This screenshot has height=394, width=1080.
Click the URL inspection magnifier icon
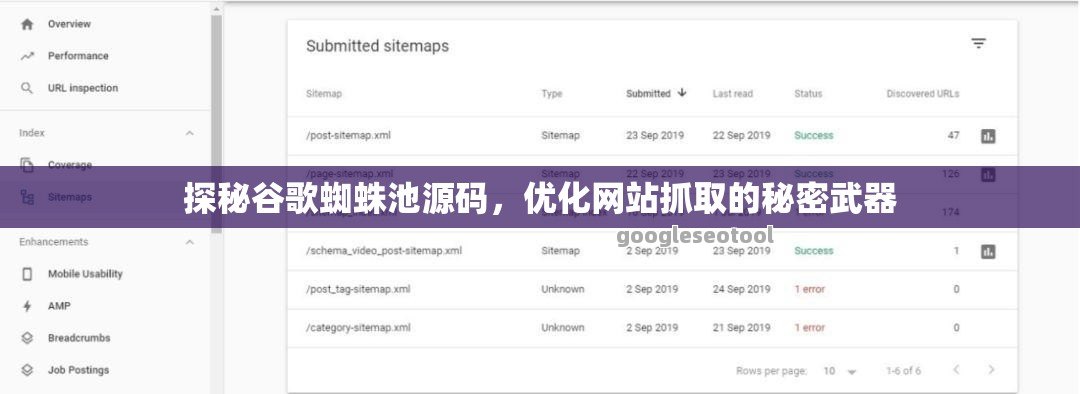(27, 88)
